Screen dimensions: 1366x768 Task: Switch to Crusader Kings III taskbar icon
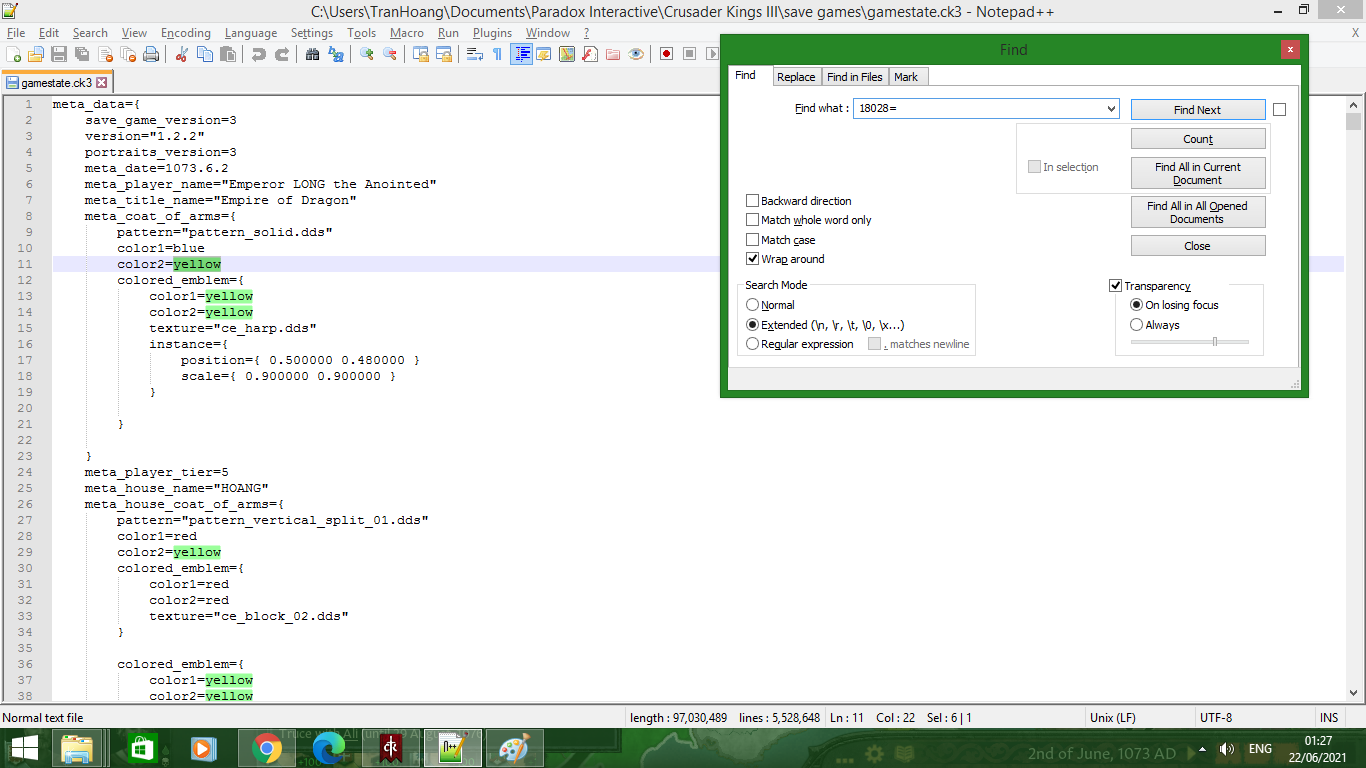tap(390, 748)
